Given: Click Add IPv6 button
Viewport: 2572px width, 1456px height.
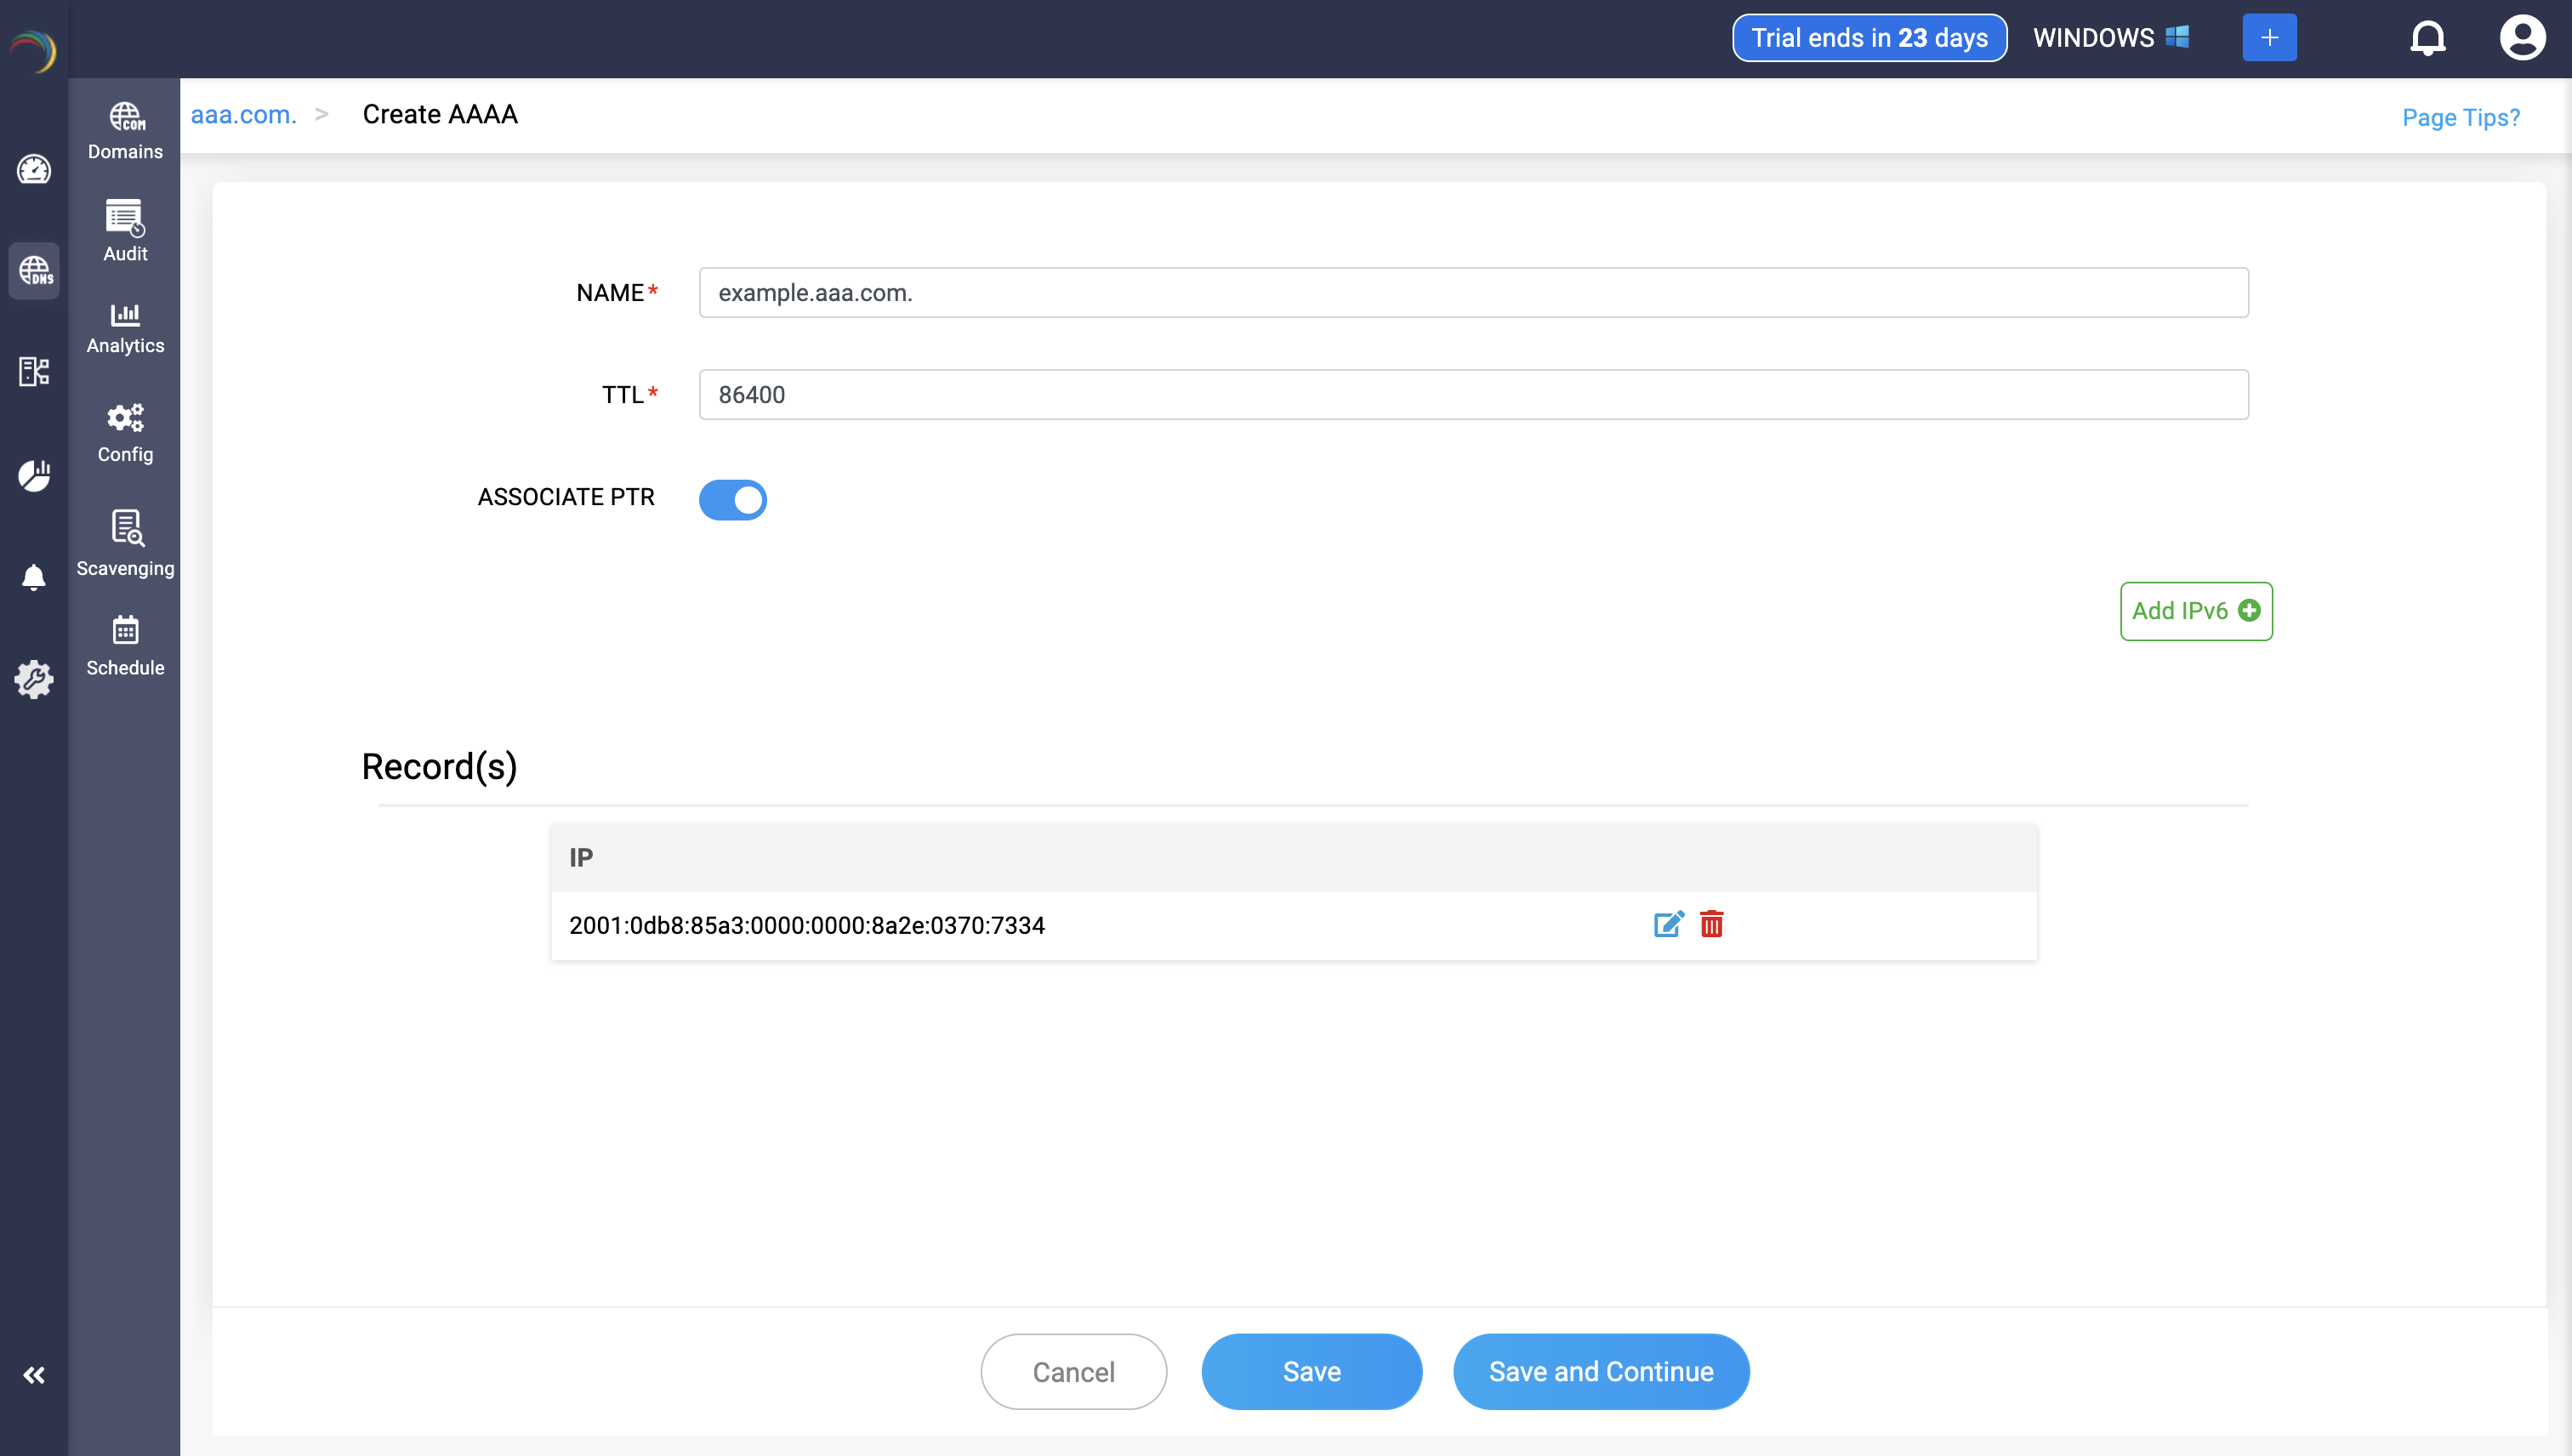Looking at the screenshot, I should tap(2195, 611).
